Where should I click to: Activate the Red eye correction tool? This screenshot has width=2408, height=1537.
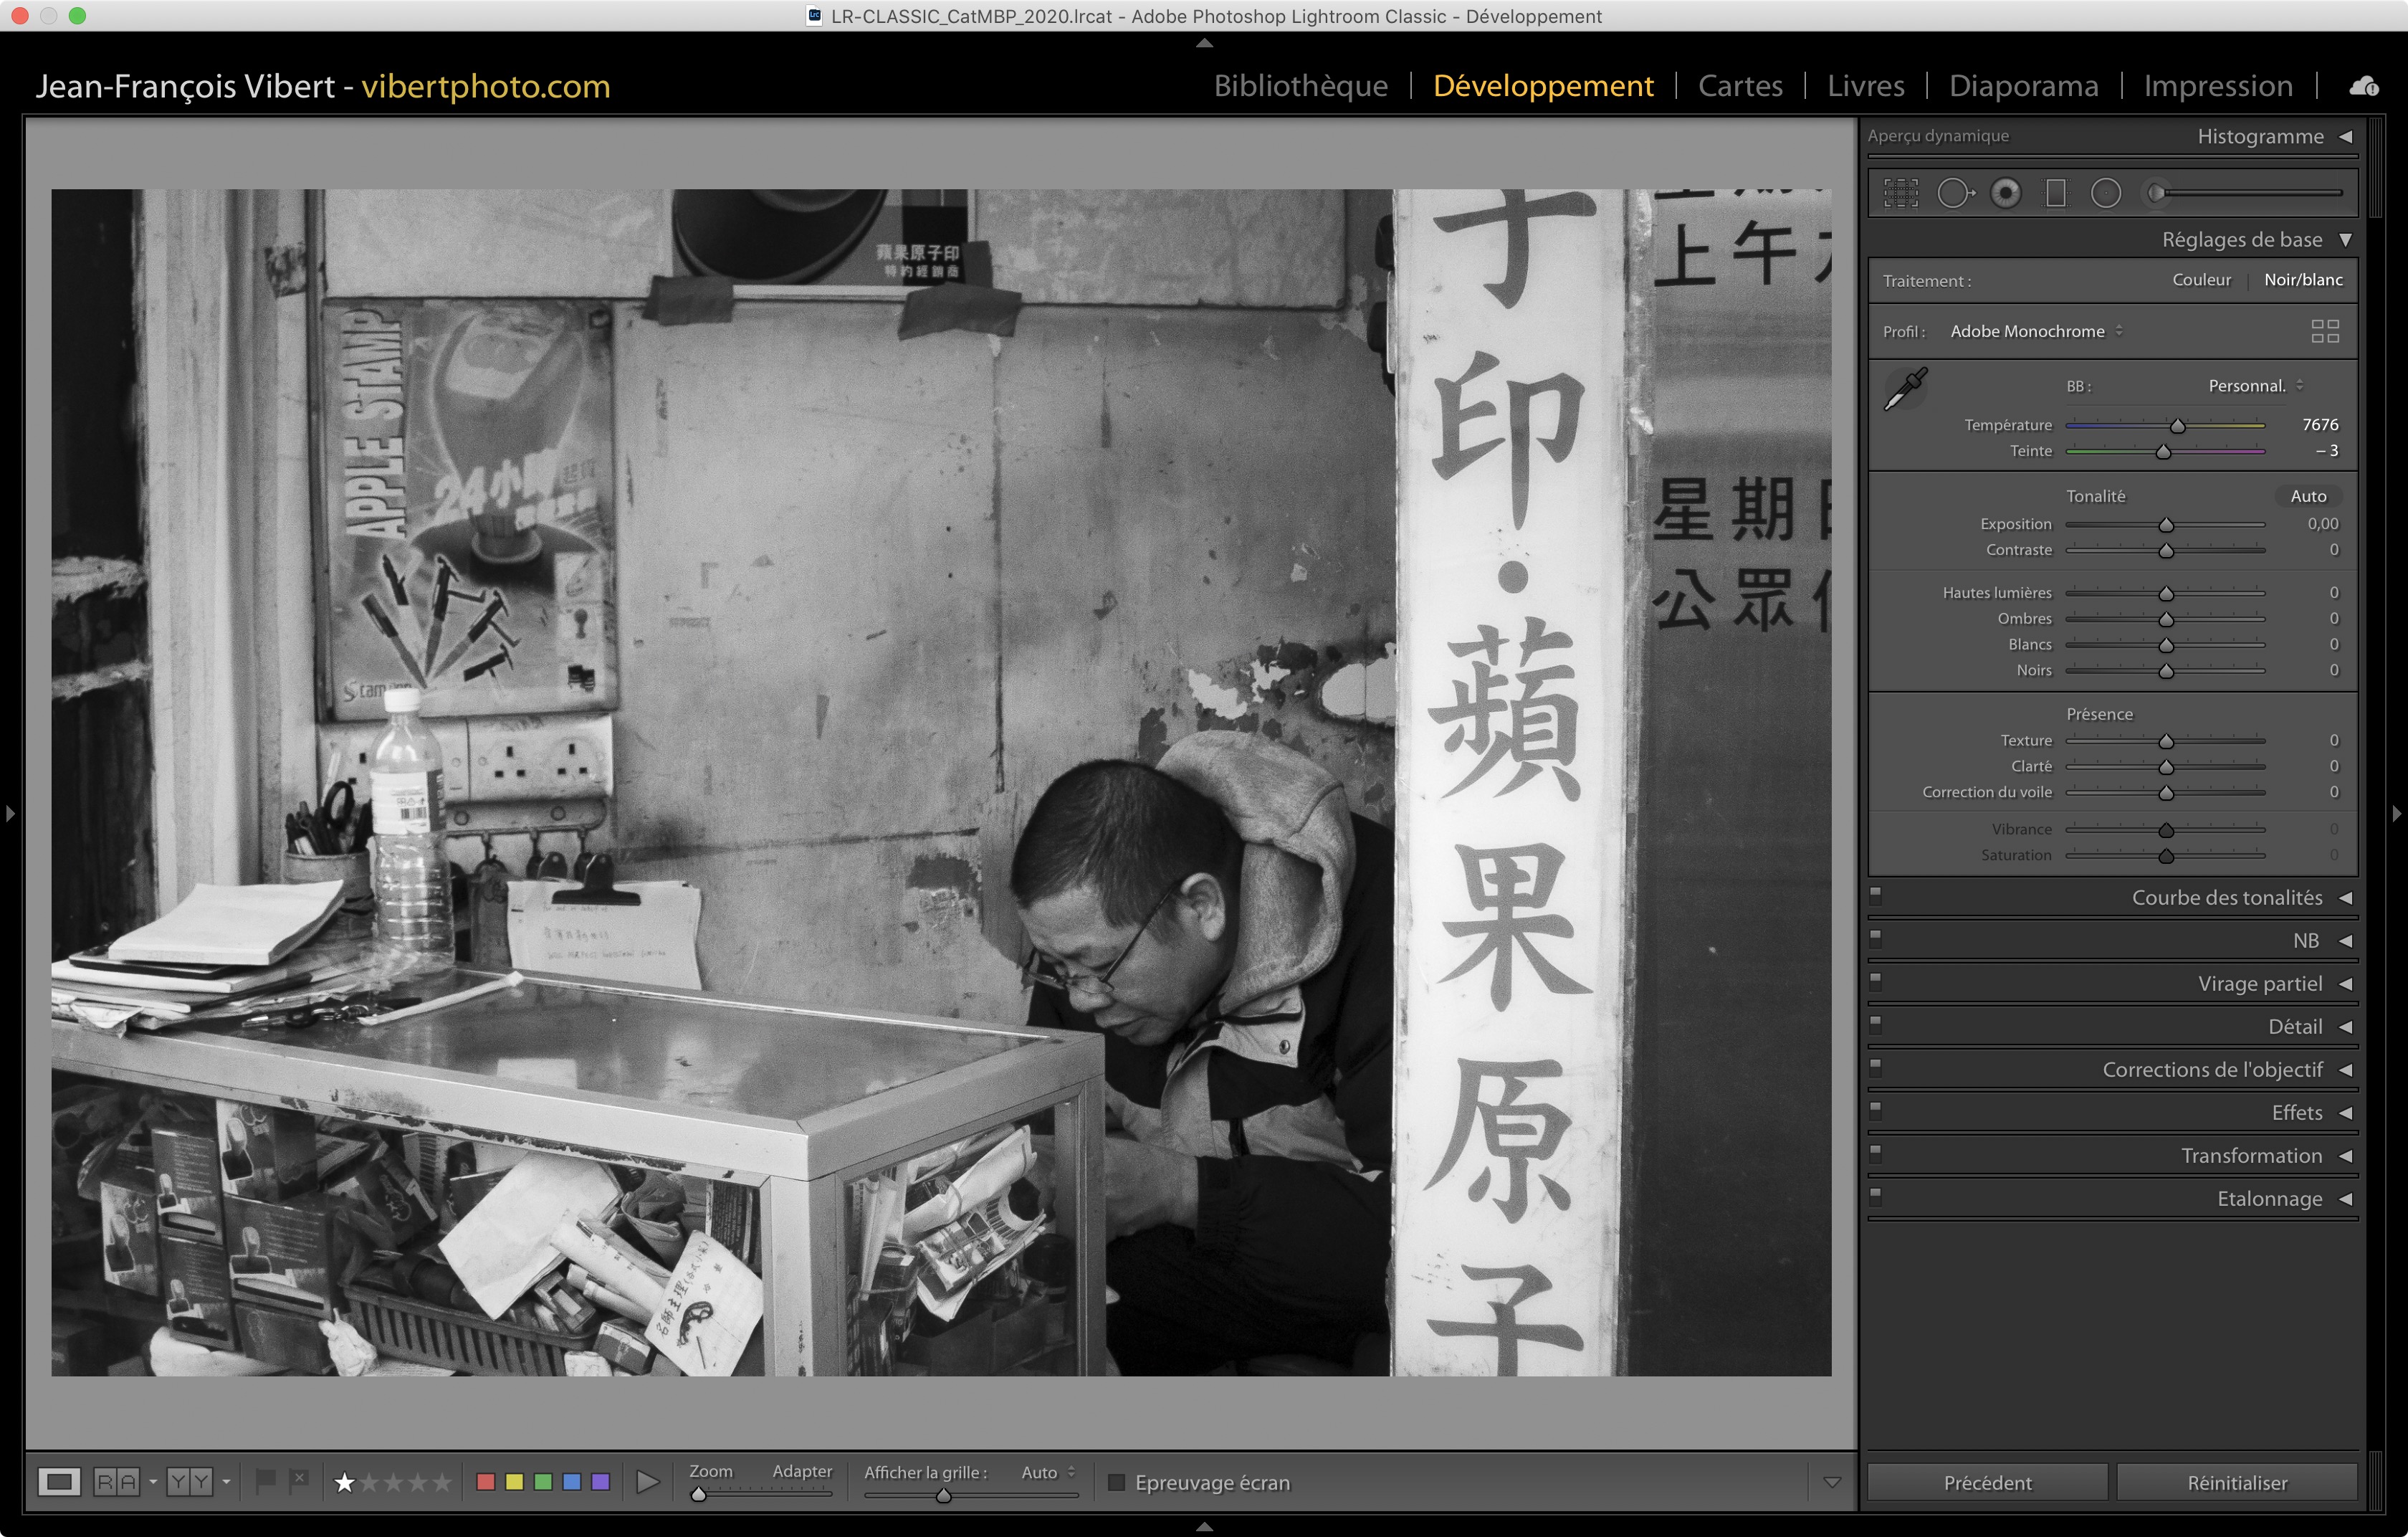pyautogui.click(x=2006, y=193)
